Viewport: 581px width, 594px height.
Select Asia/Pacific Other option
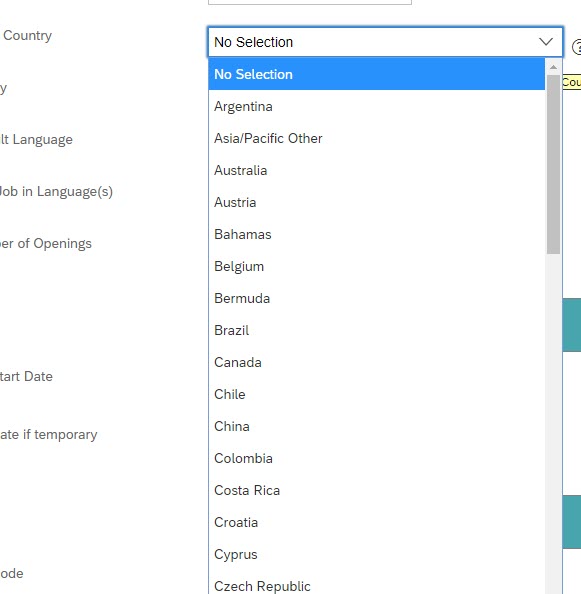[376, 138]
